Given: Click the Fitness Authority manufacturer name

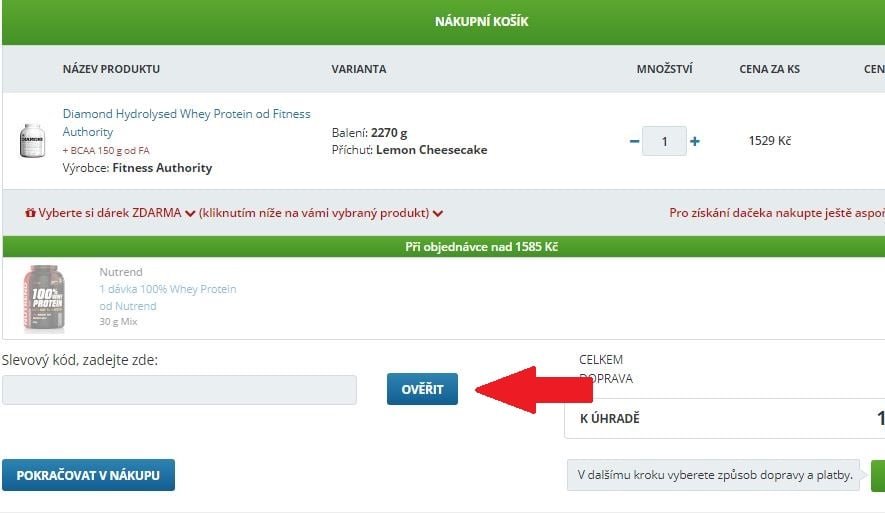Looking at the screenshot, I should (x=162, y=168).
